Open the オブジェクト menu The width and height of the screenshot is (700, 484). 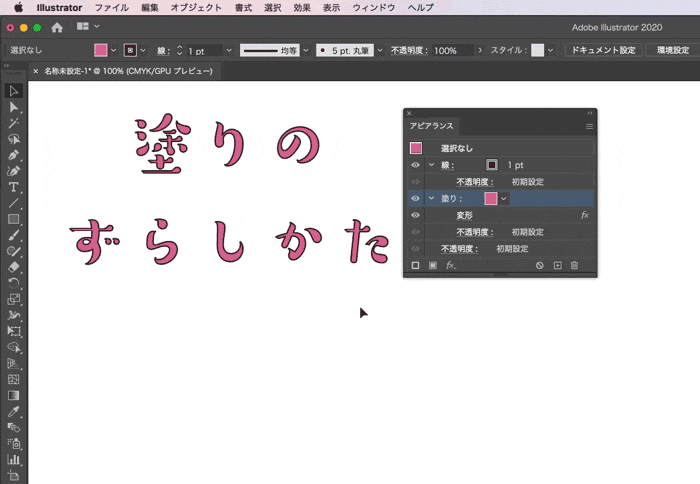tap(195, 7)
